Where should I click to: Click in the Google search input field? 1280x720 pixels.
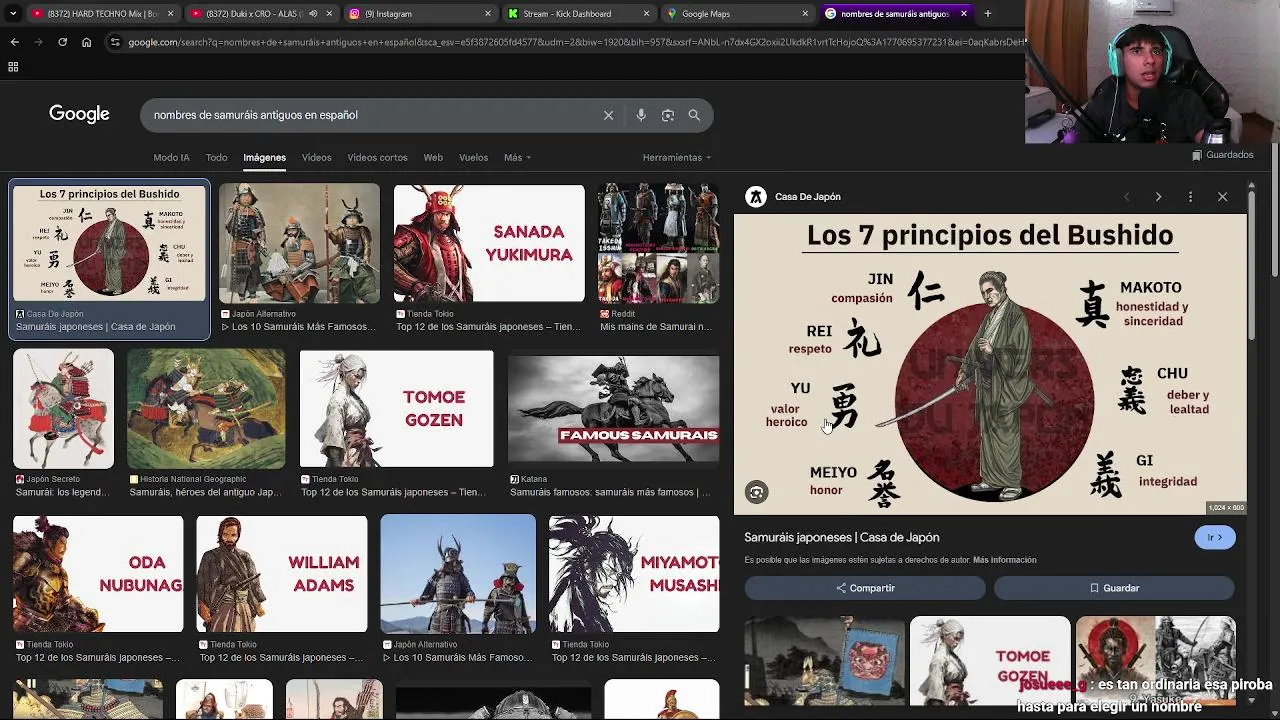370,115
